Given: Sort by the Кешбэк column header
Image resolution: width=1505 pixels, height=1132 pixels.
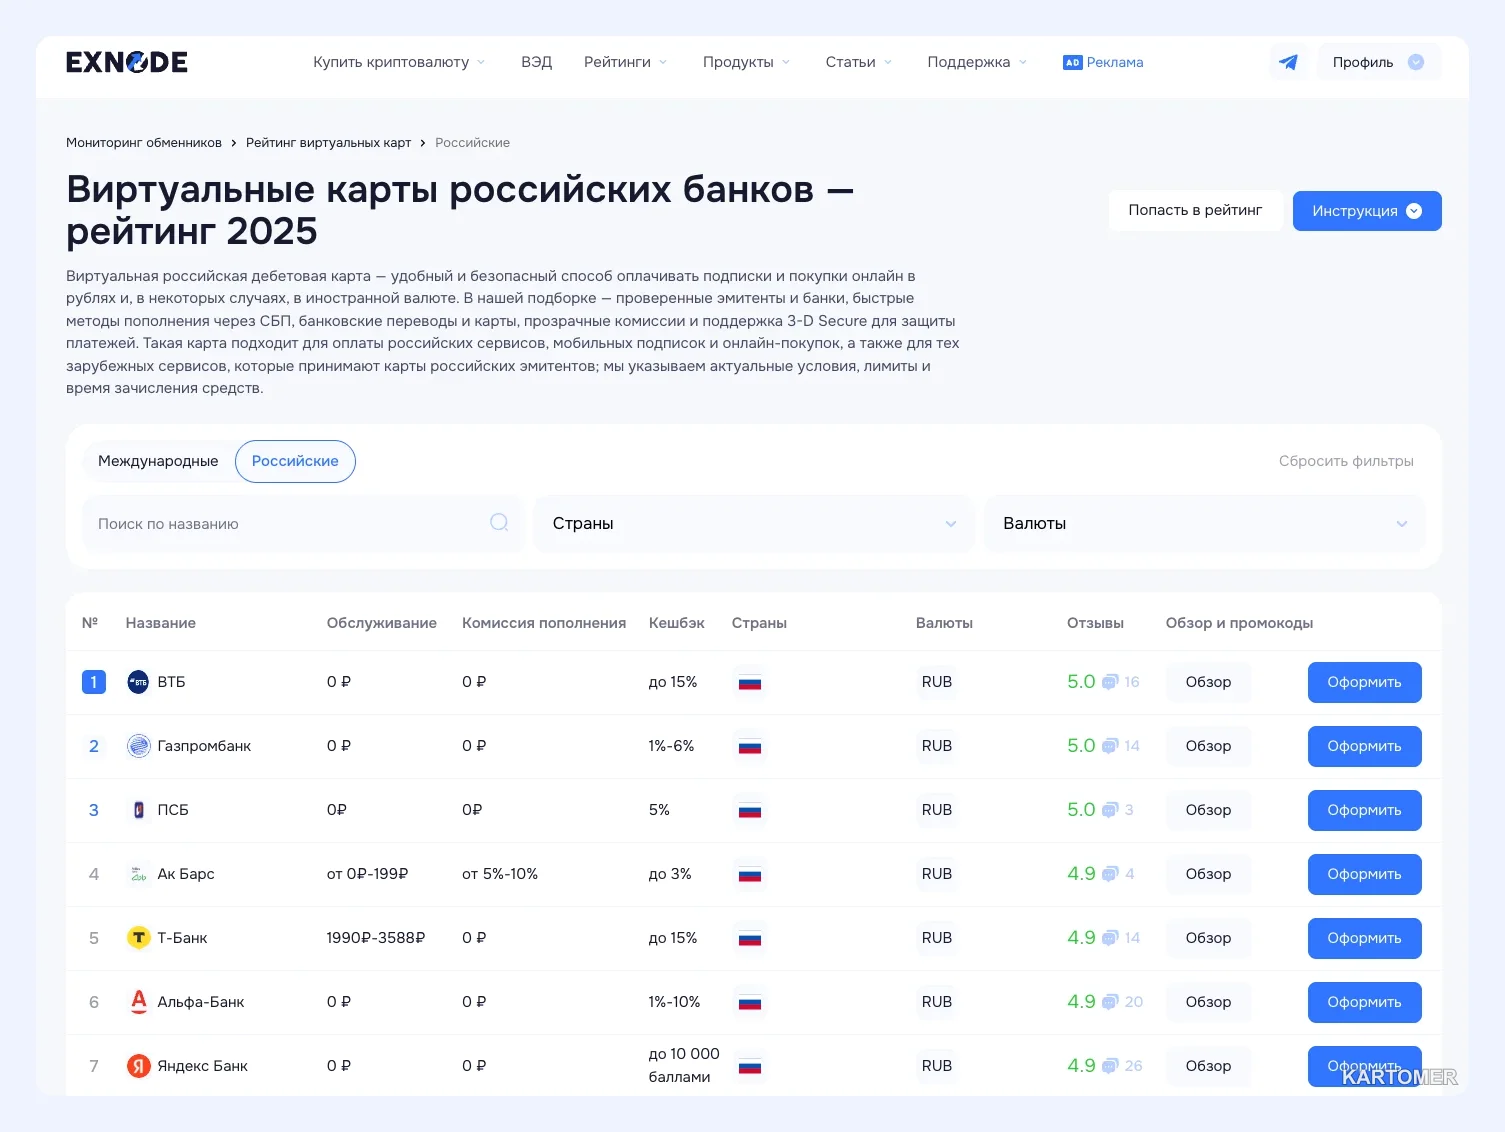Looking at the screenshot, I should coord(676,623).
